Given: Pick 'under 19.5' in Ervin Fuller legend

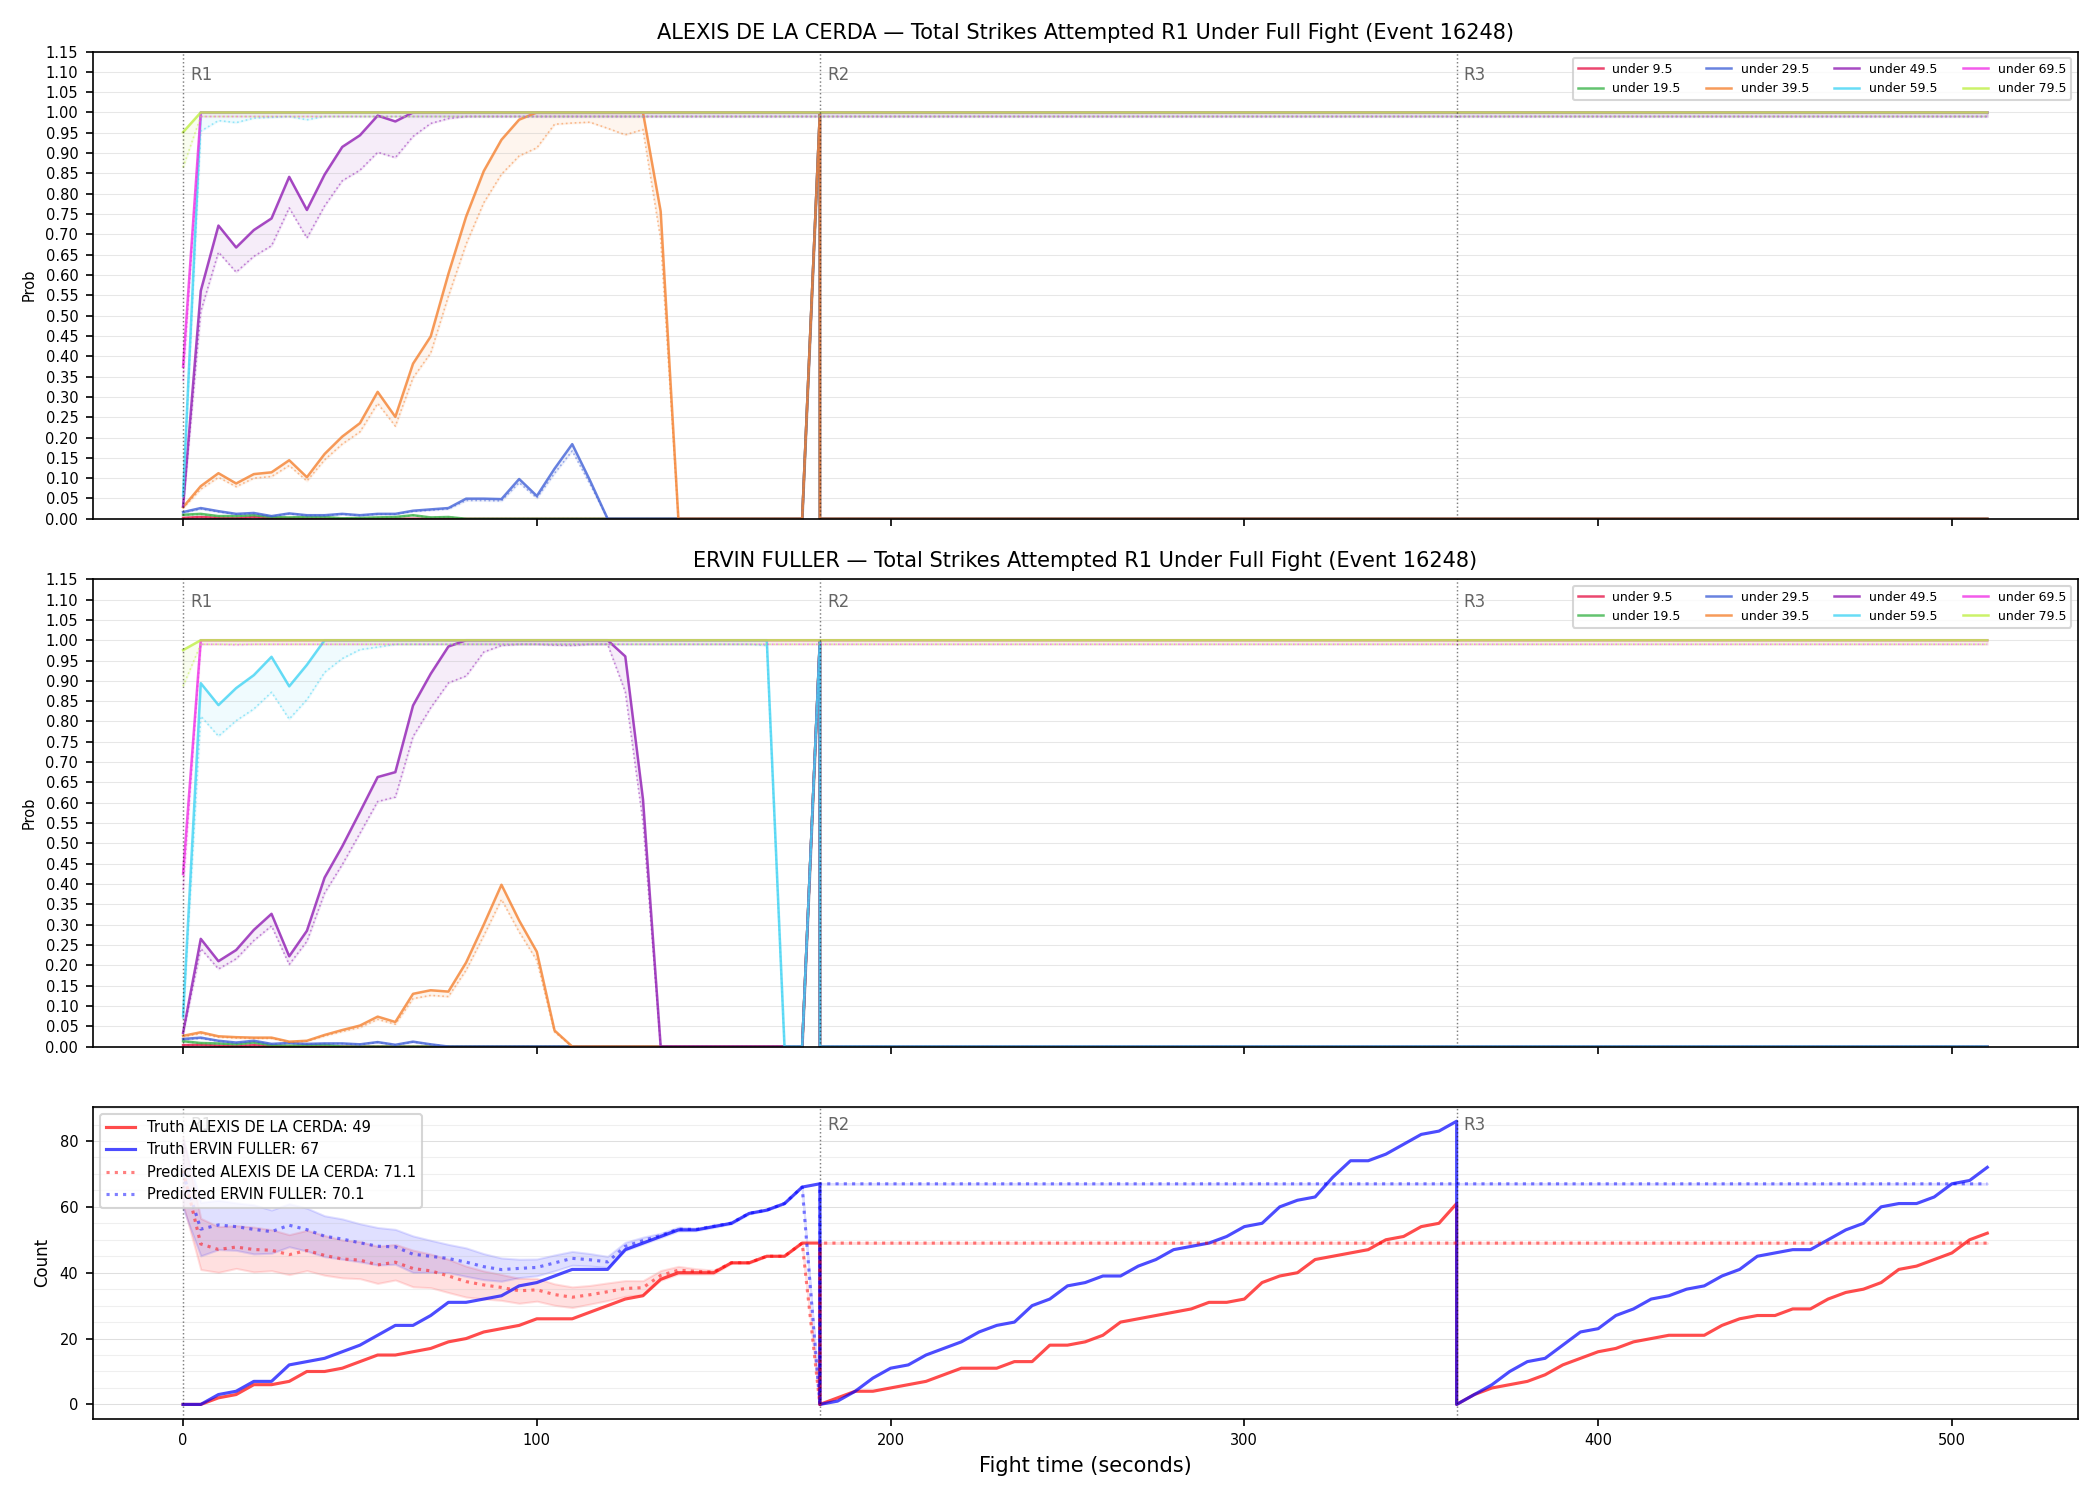Looking at the screenshot, I should click(1628, 616).
